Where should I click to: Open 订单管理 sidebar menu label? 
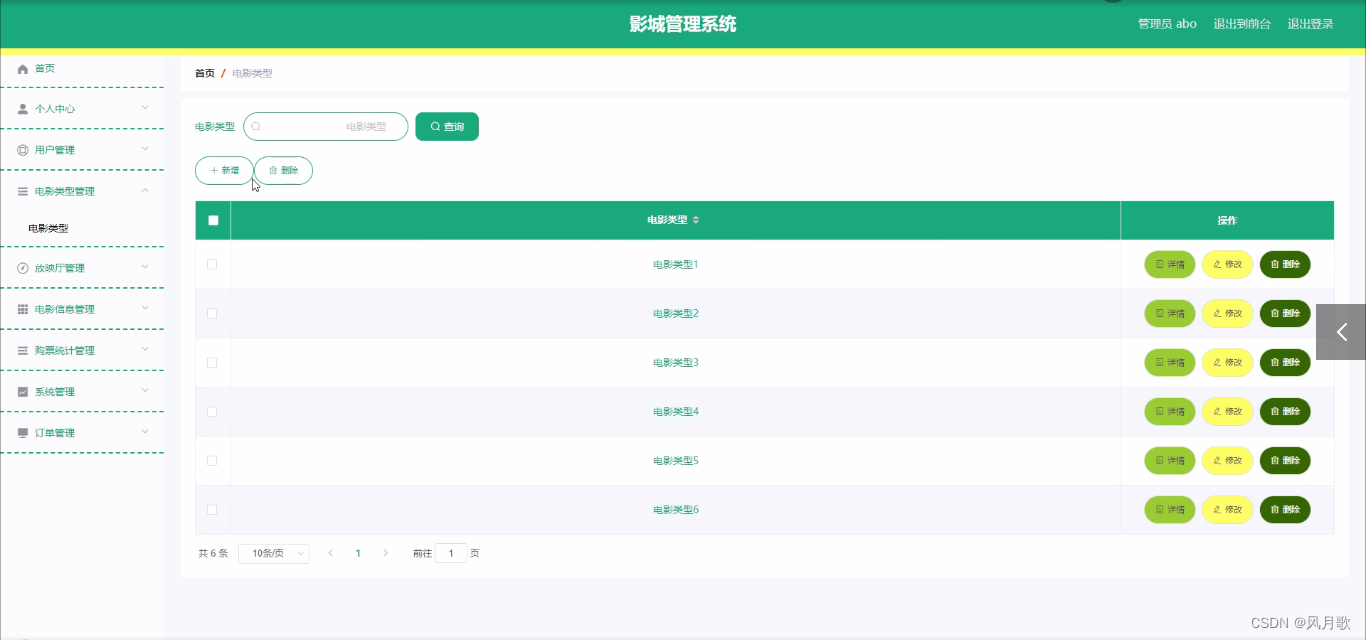point(55,433)
